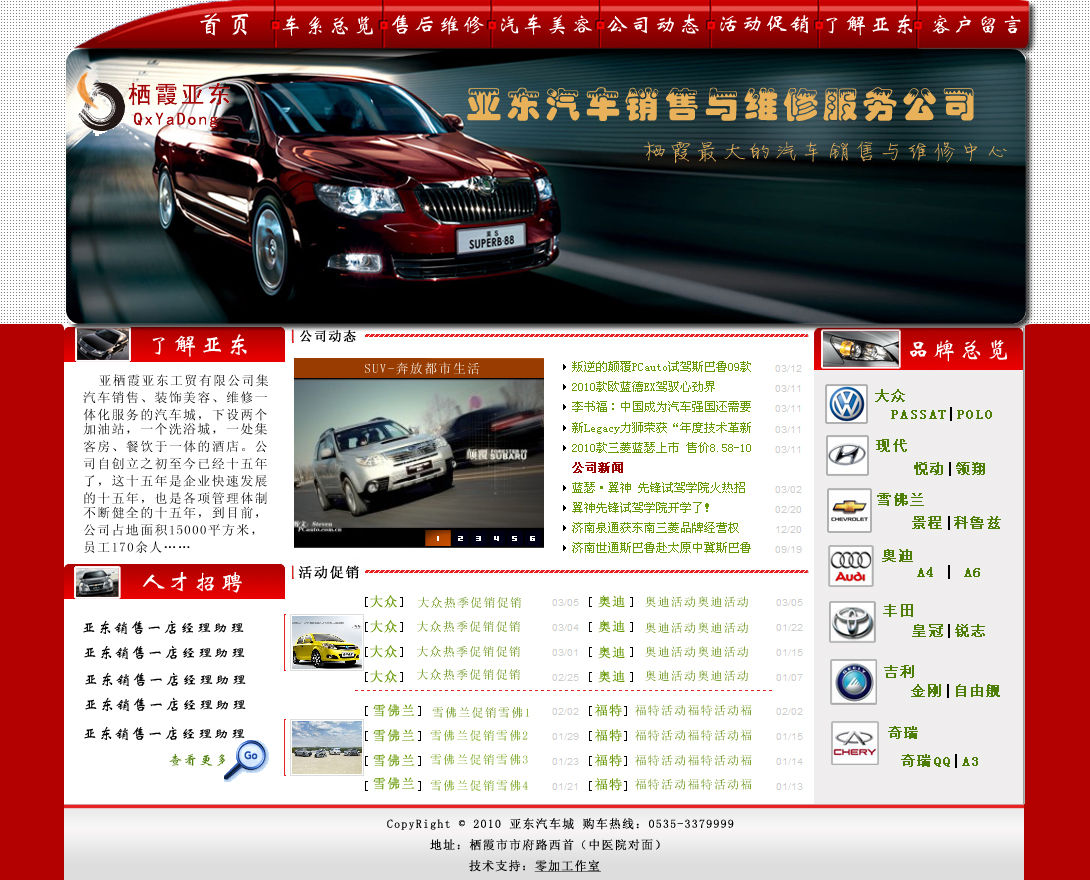This screenshot has width=1090, height=880.
Task: Open news link starting with 李书福
Action: [661, 407]
